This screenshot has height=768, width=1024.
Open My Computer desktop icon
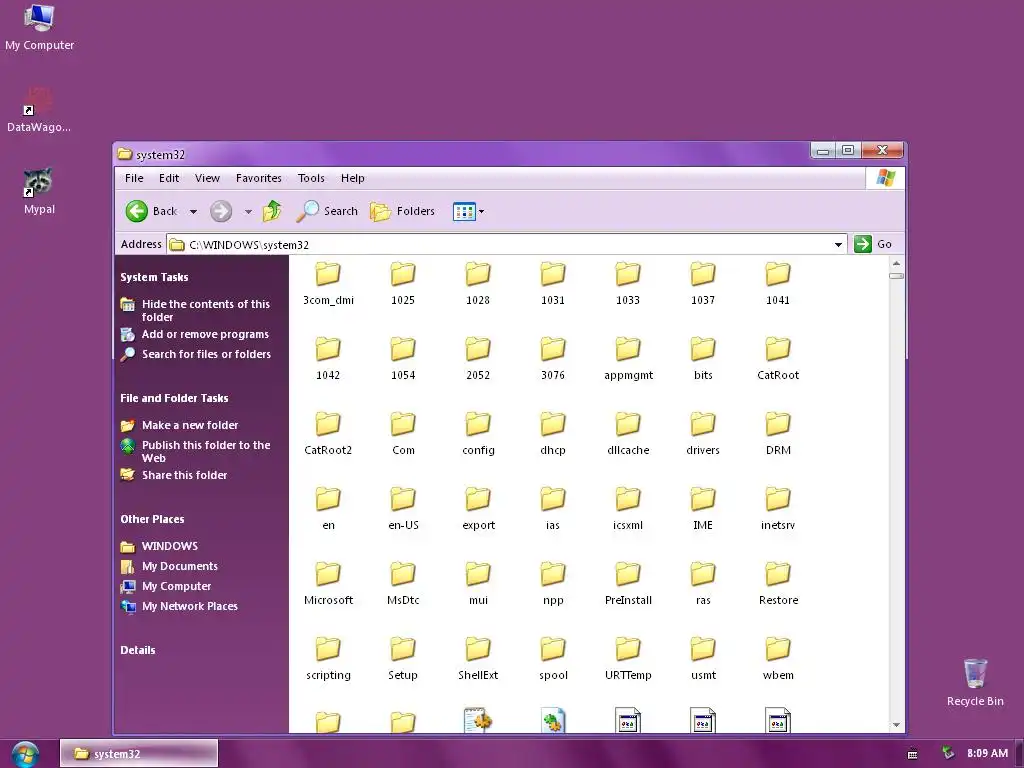[39, 27]
